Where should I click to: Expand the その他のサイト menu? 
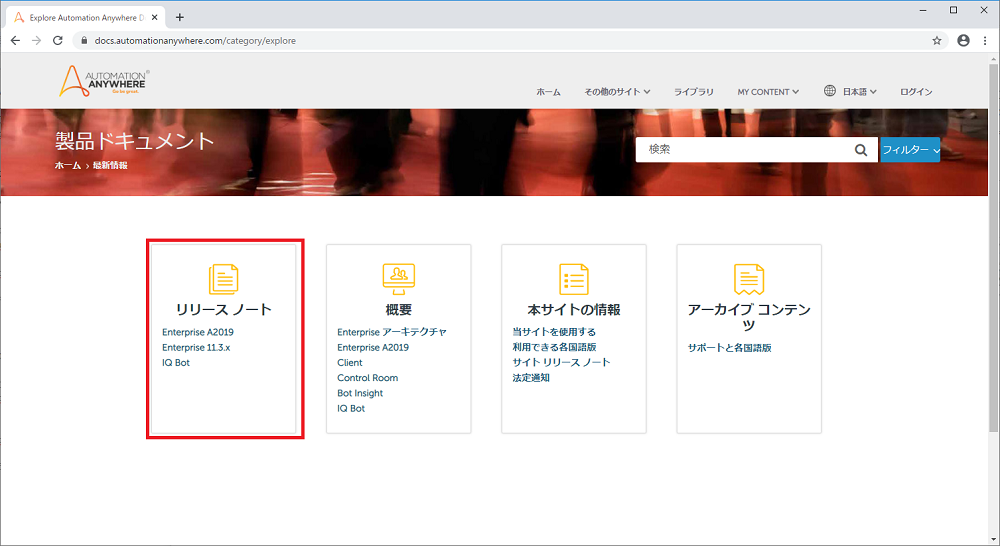[617, 92]
